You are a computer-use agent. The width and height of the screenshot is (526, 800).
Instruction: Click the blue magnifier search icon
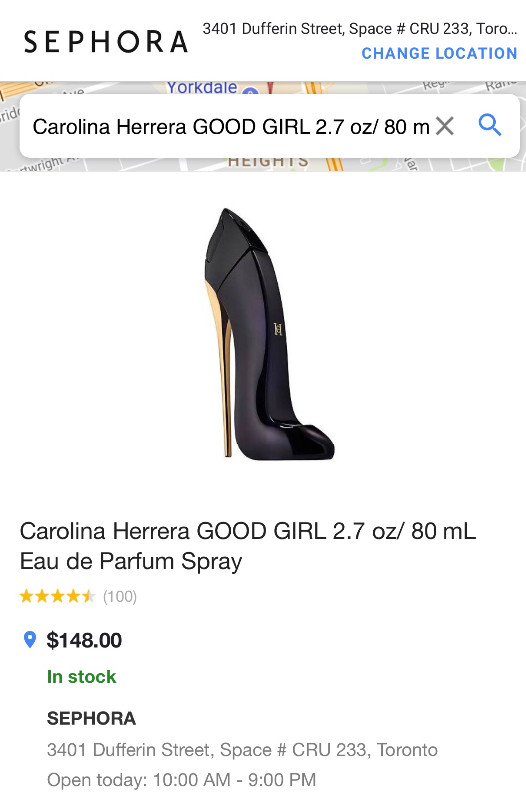(490, 125)
